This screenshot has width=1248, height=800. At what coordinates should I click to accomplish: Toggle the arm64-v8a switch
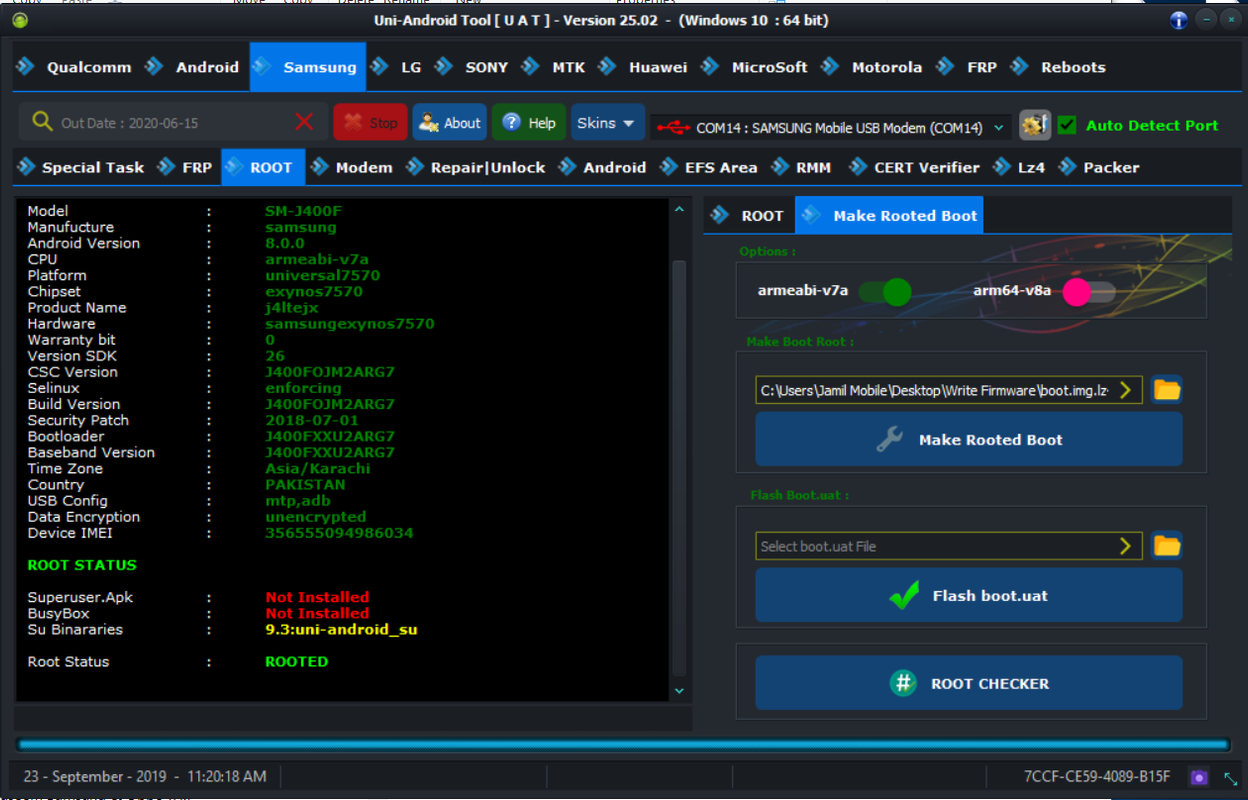point(1089,292)
